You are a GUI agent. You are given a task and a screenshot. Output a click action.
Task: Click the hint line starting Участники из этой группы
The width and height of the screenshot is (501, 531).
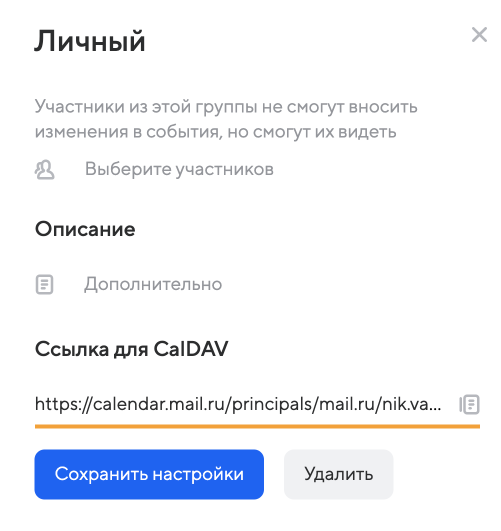pos(226,107)
